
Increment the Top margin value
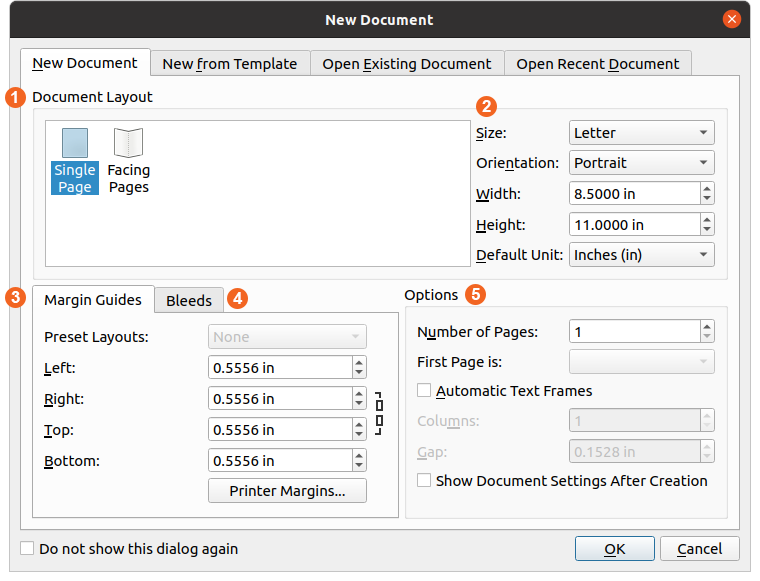click(x=359, y=424)
